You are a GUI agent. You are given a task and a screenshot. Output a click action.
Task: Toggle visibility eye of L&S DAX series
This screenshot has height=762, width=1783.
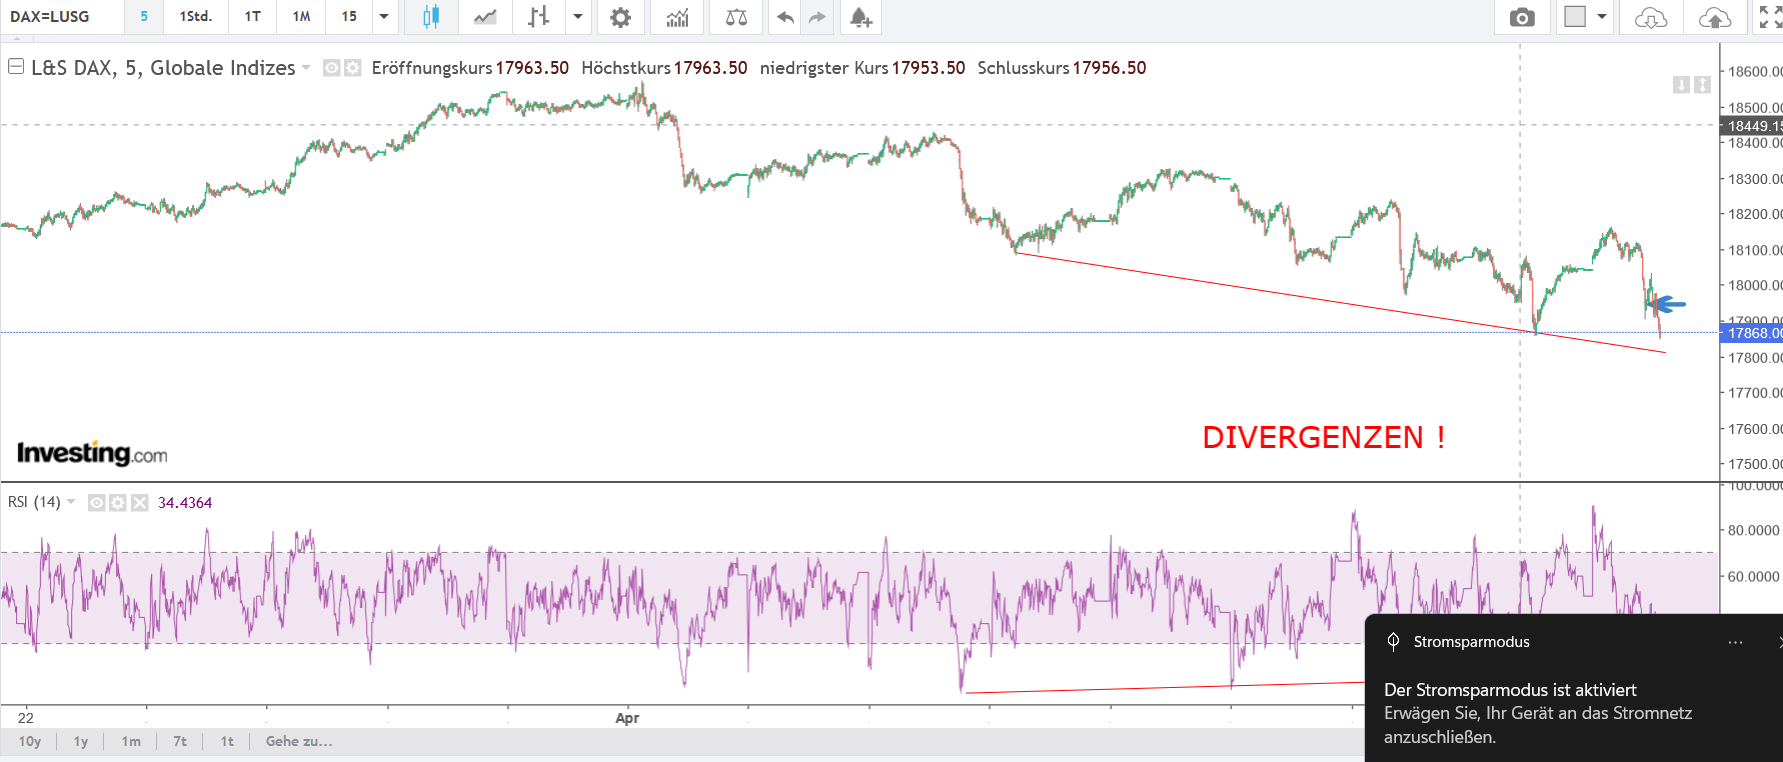pyautogui.click(x=332, y=68)
